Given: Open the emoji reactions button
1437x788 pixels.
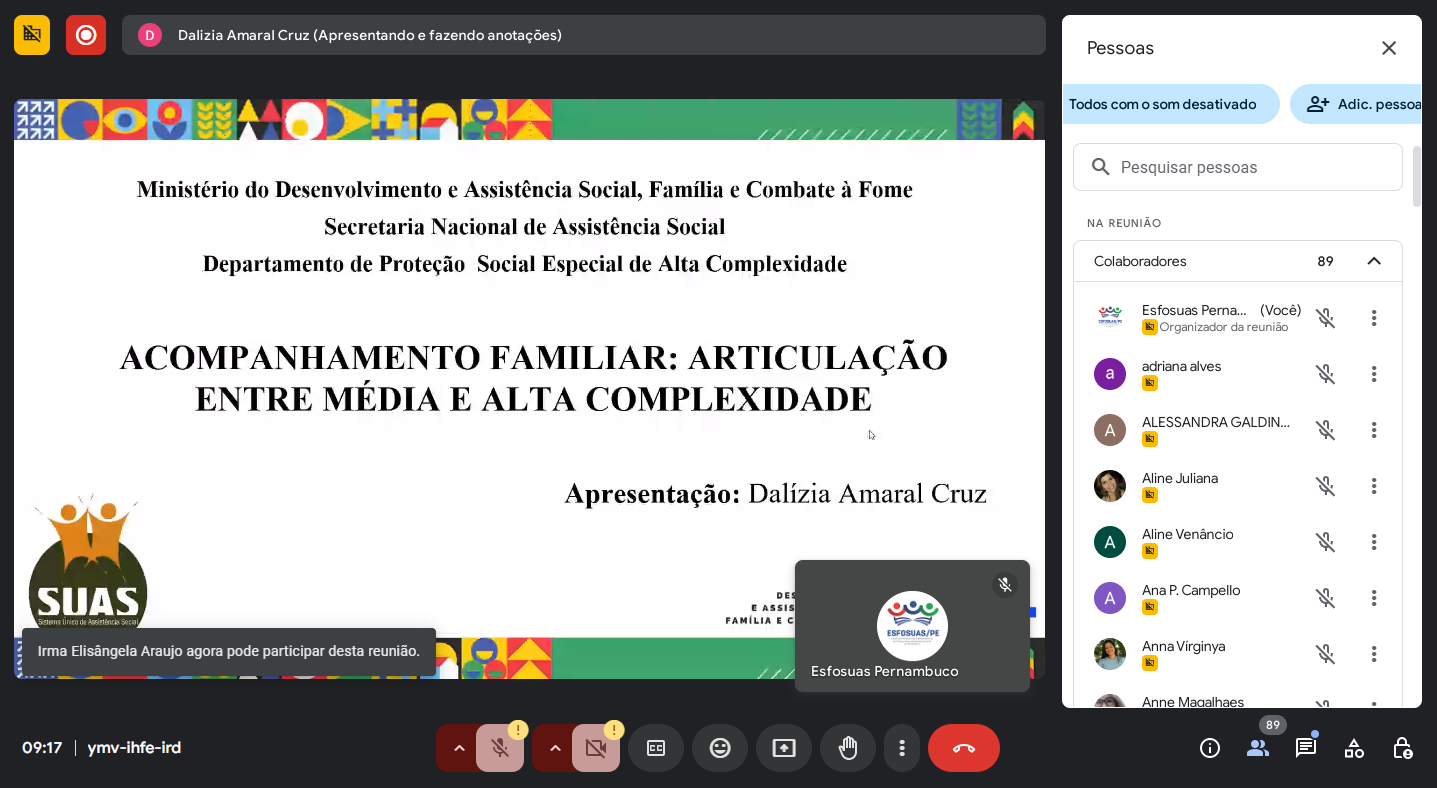Looking at the screenshot, I should point(720,748).
